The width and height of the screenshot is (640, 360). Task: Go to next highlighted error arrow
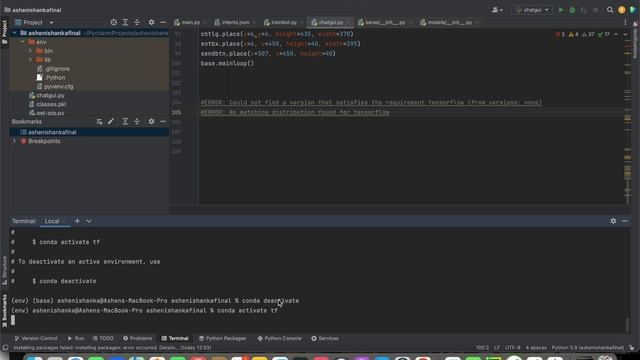(x=625, y=35)
